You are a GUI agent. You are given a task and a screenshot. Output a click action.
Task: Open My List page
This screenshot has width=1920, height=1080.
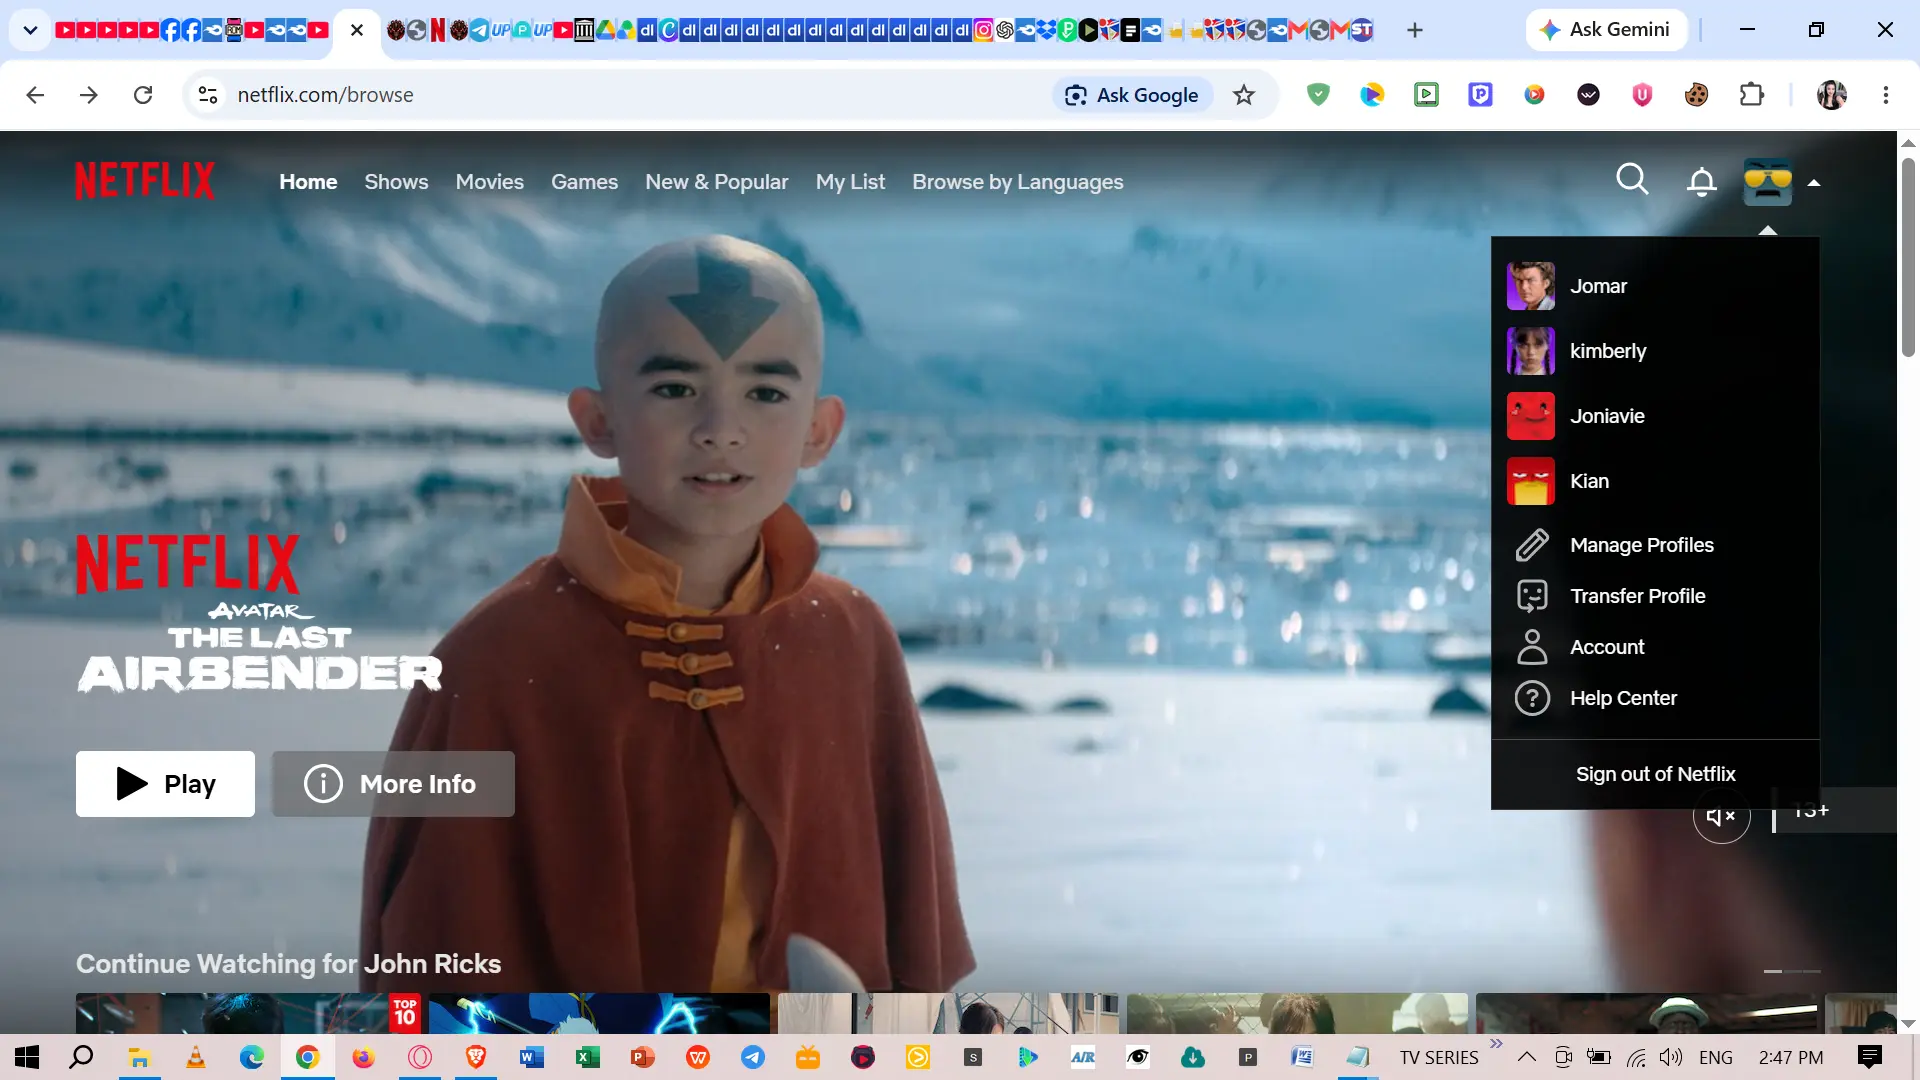pyautogui.click(x=850, y=182)
